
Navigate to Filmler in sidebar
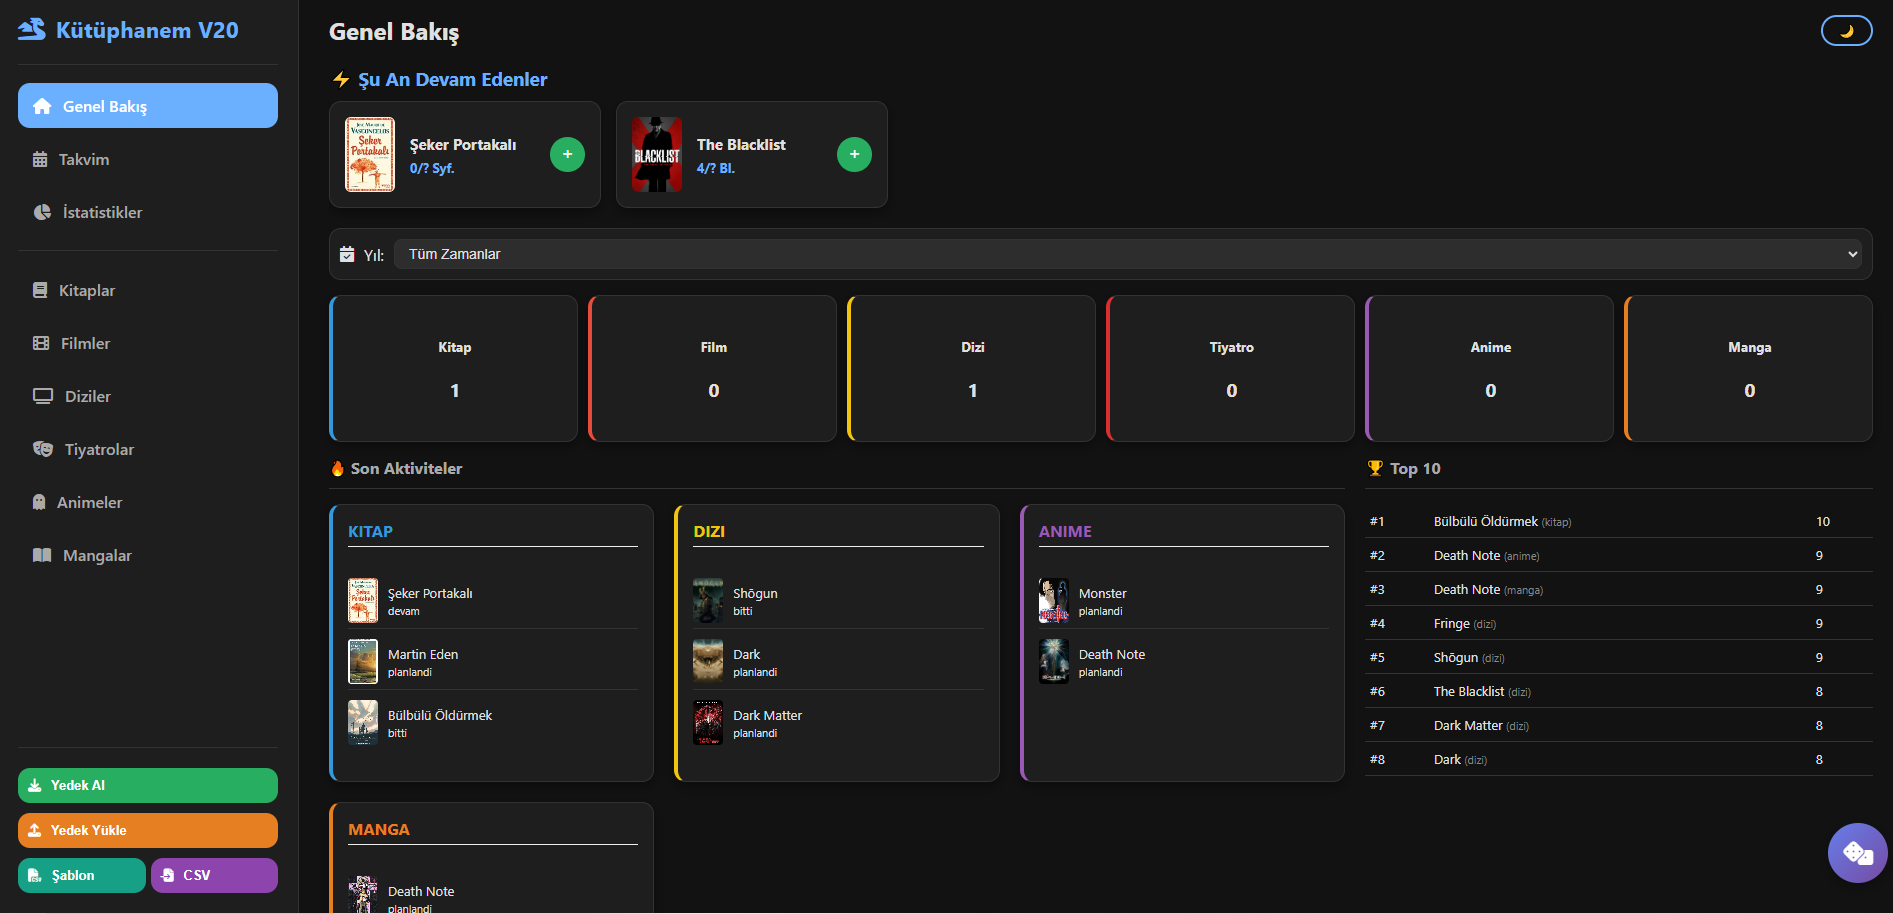point(85,343)
